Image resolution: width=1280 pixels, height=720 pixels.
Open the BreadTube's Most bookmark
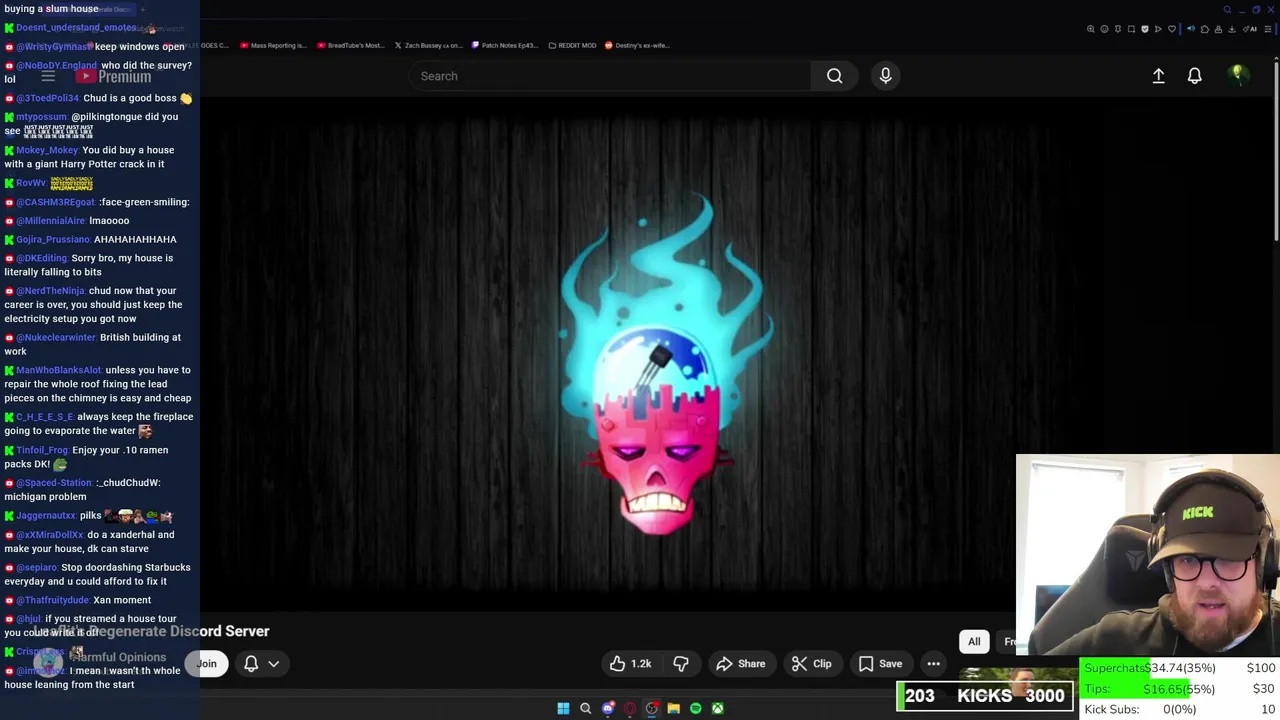point(351,45)
